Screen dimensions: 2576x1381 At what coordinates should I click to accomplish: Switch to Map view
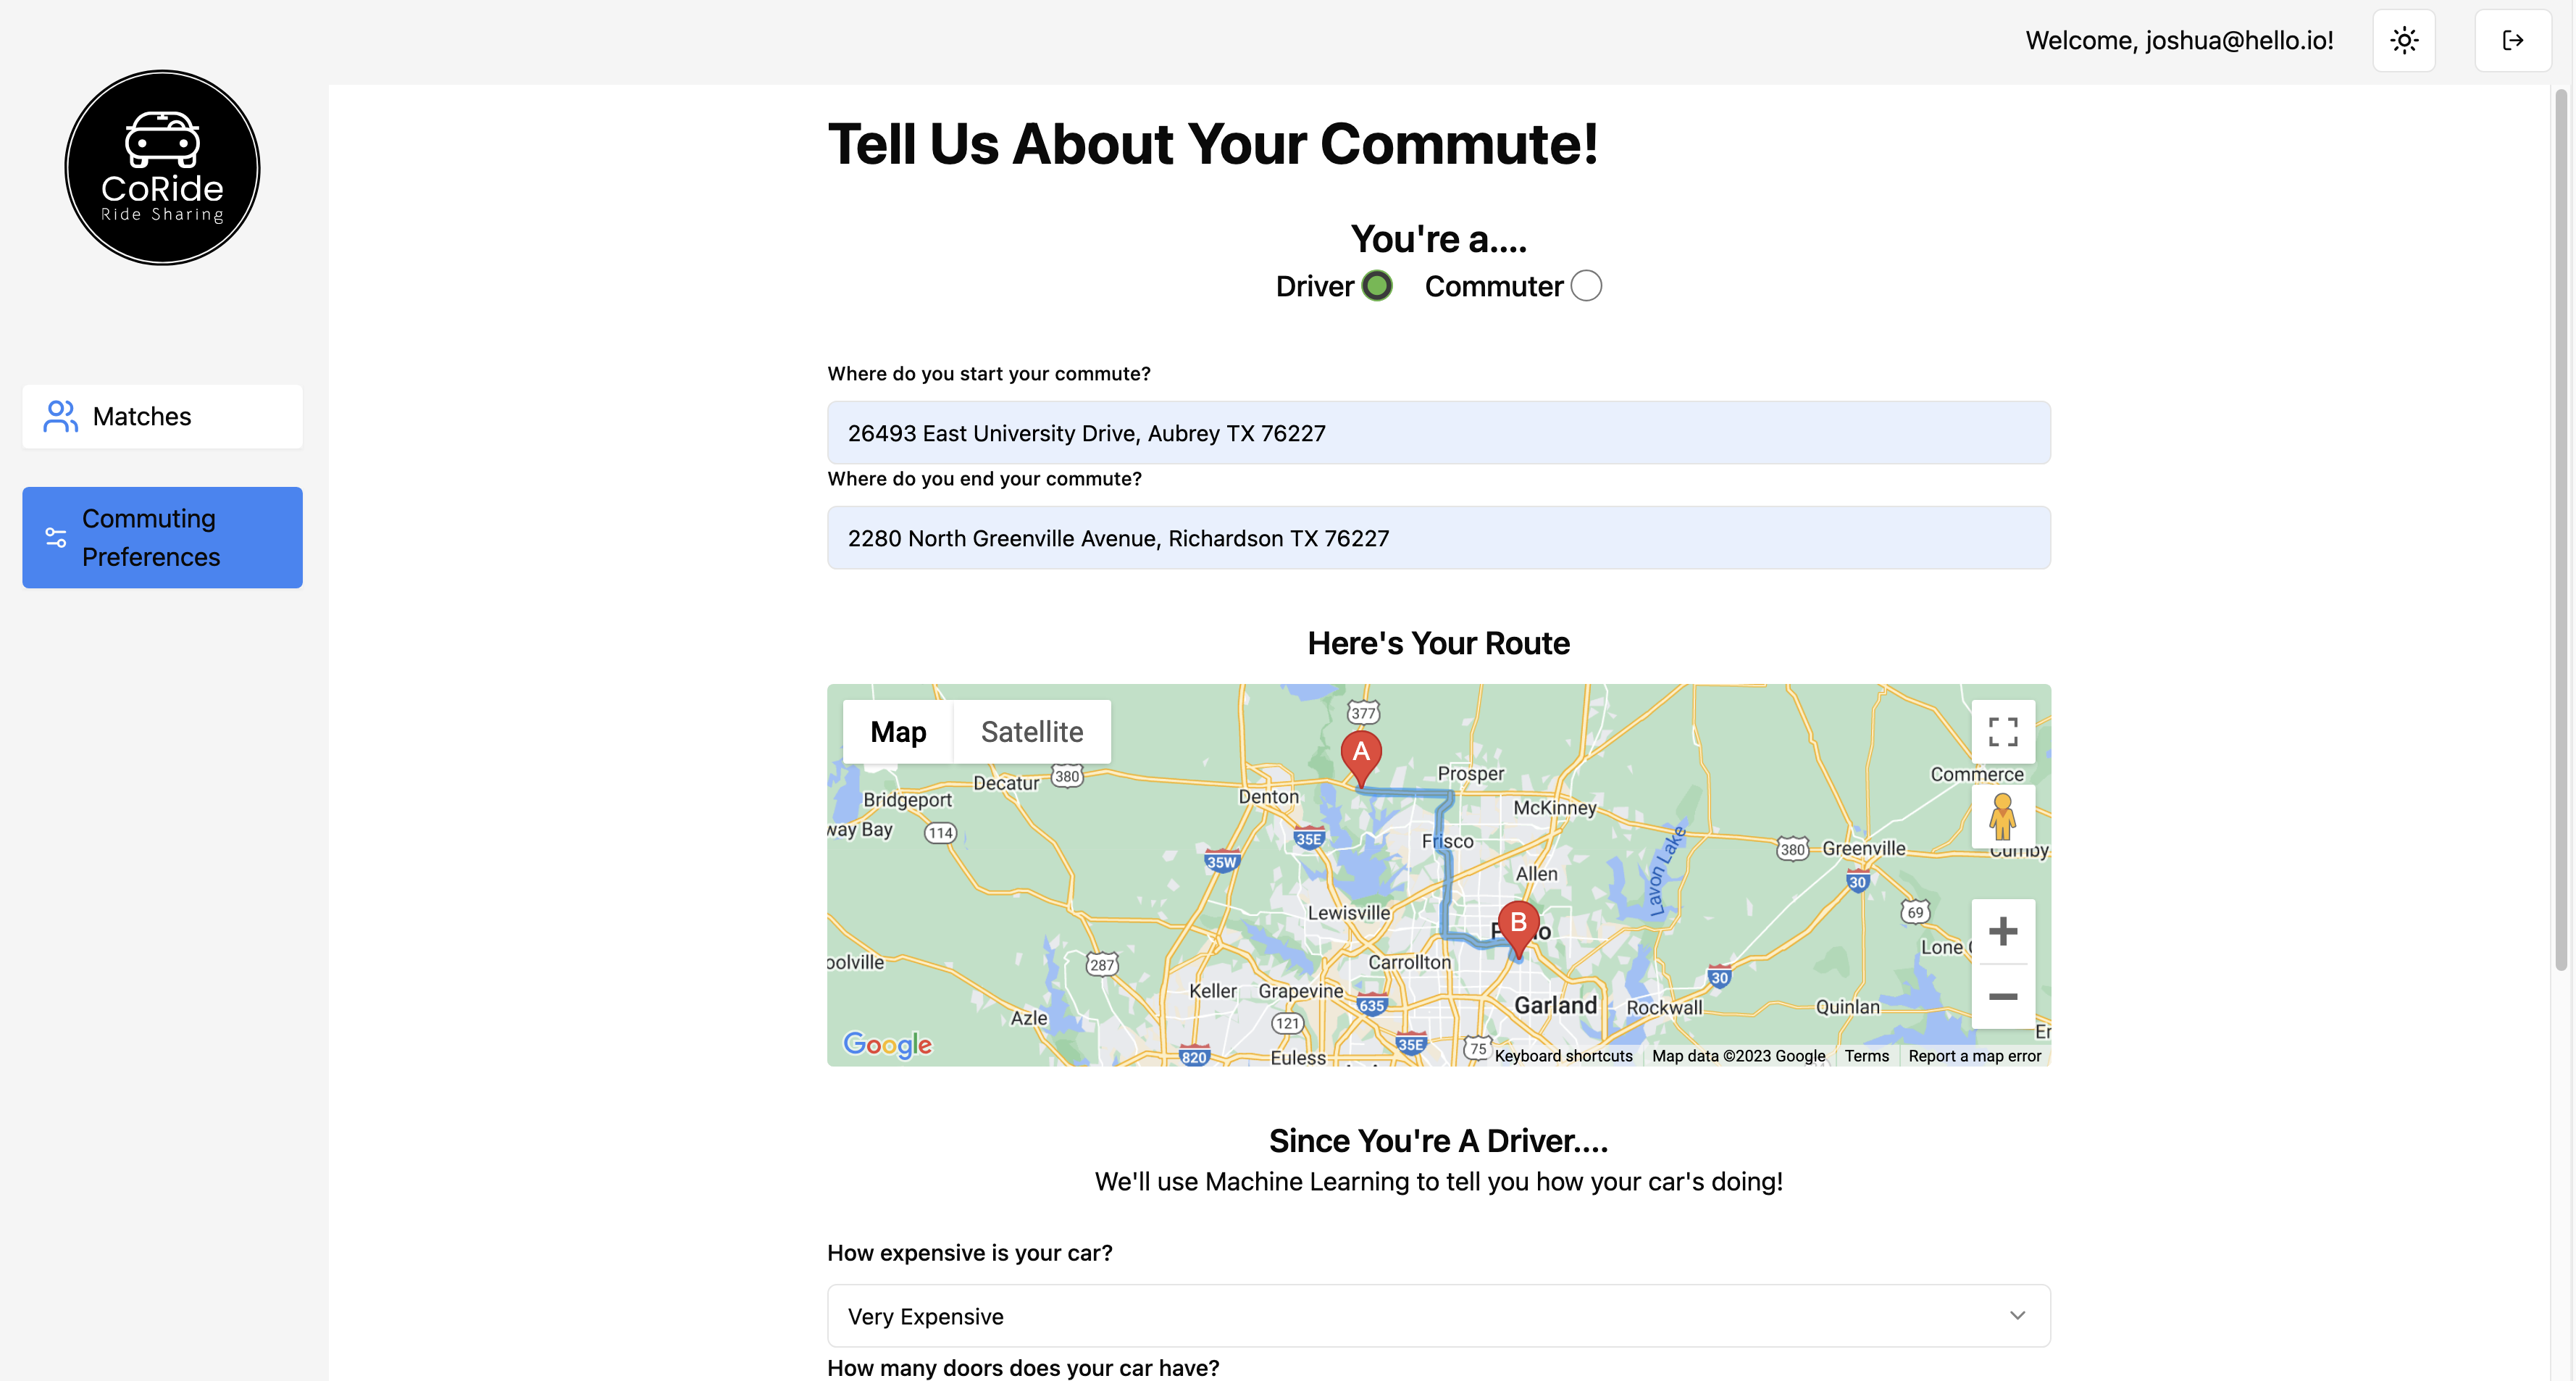click(897, 731)
